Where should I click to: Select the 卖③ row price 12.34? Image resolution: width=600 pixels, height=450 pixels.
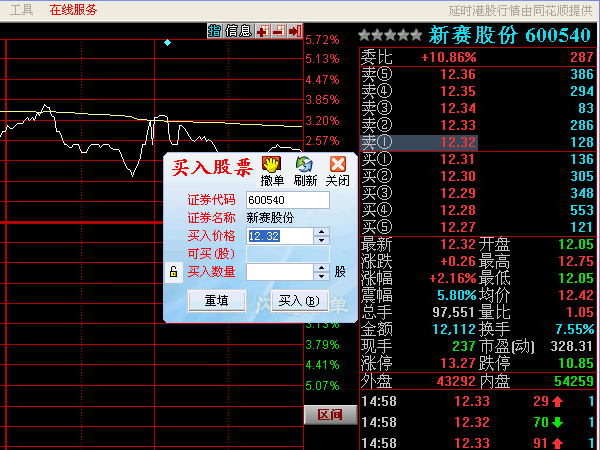[x=458, y=108]
